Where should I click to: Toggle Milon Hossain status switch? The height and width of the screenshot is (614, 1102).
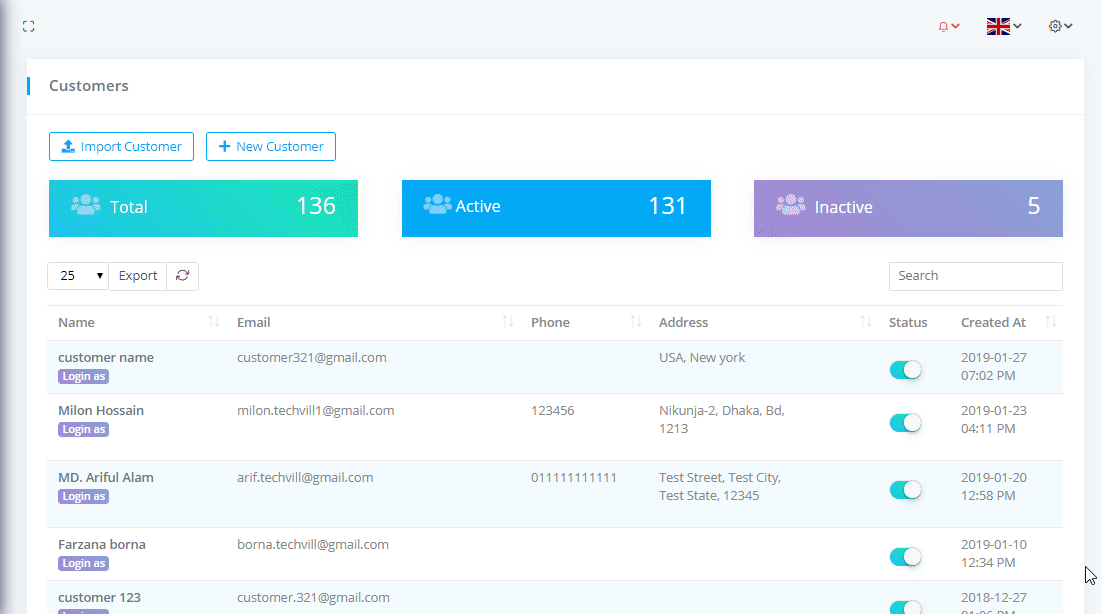[906, 423]
